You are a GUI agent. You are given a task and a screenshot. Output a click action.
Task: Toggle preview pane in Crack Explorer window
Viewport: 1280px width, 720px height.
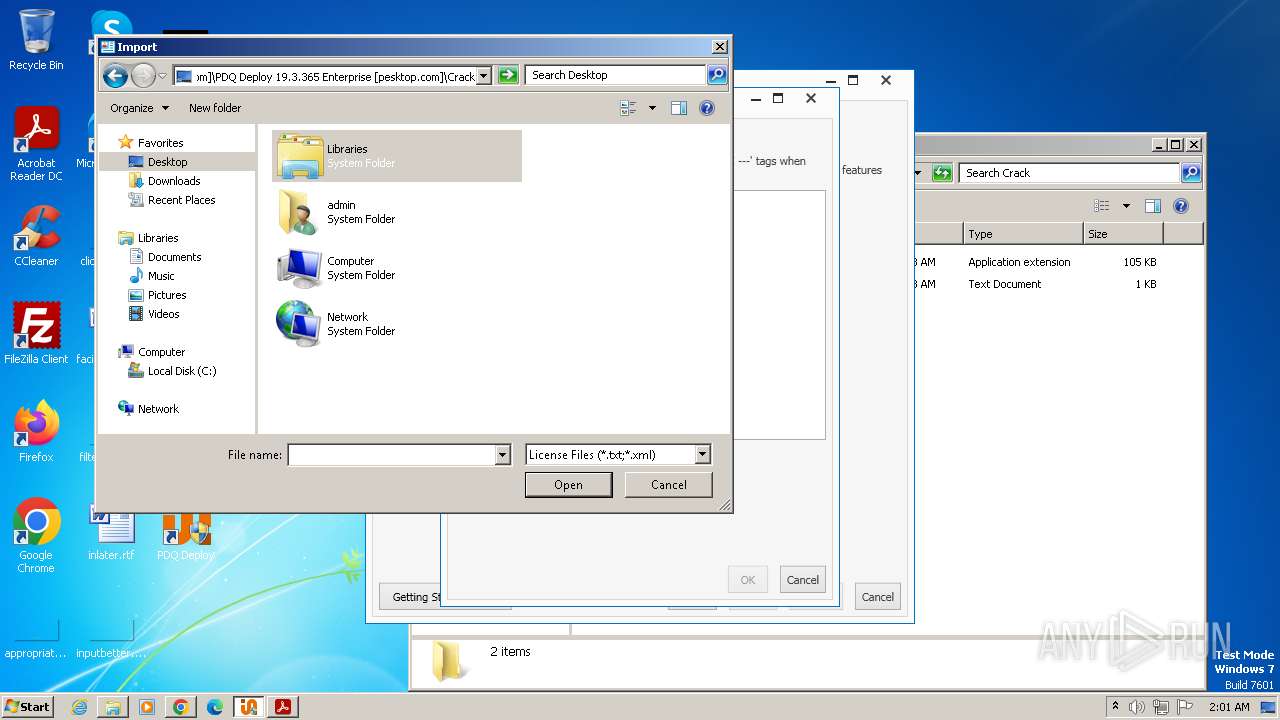[1153, 206]
